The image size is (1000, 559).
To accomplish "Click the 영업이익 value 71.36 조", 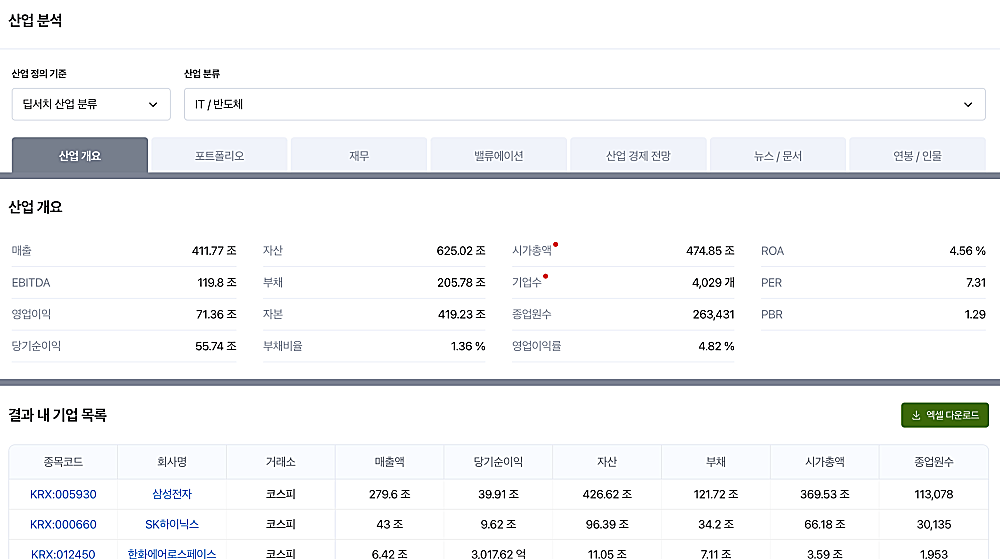I will tap(216, 314).
